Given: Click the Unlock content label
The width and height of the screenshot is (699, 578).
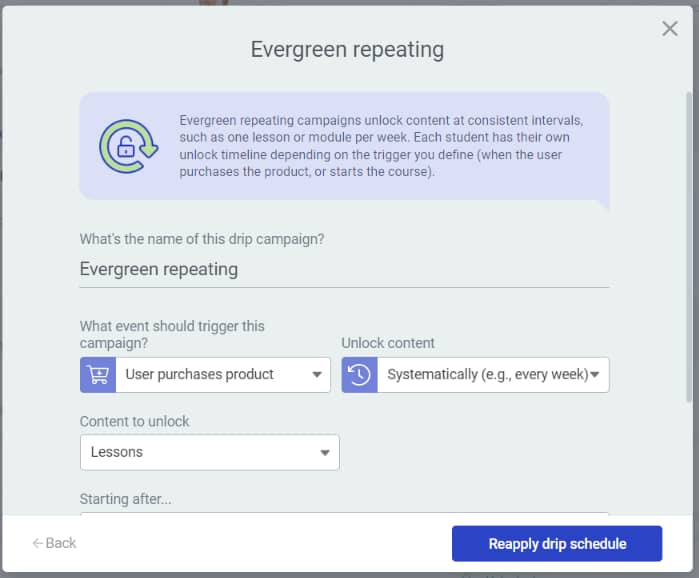Looking at the screenshot, I should 388,343.
